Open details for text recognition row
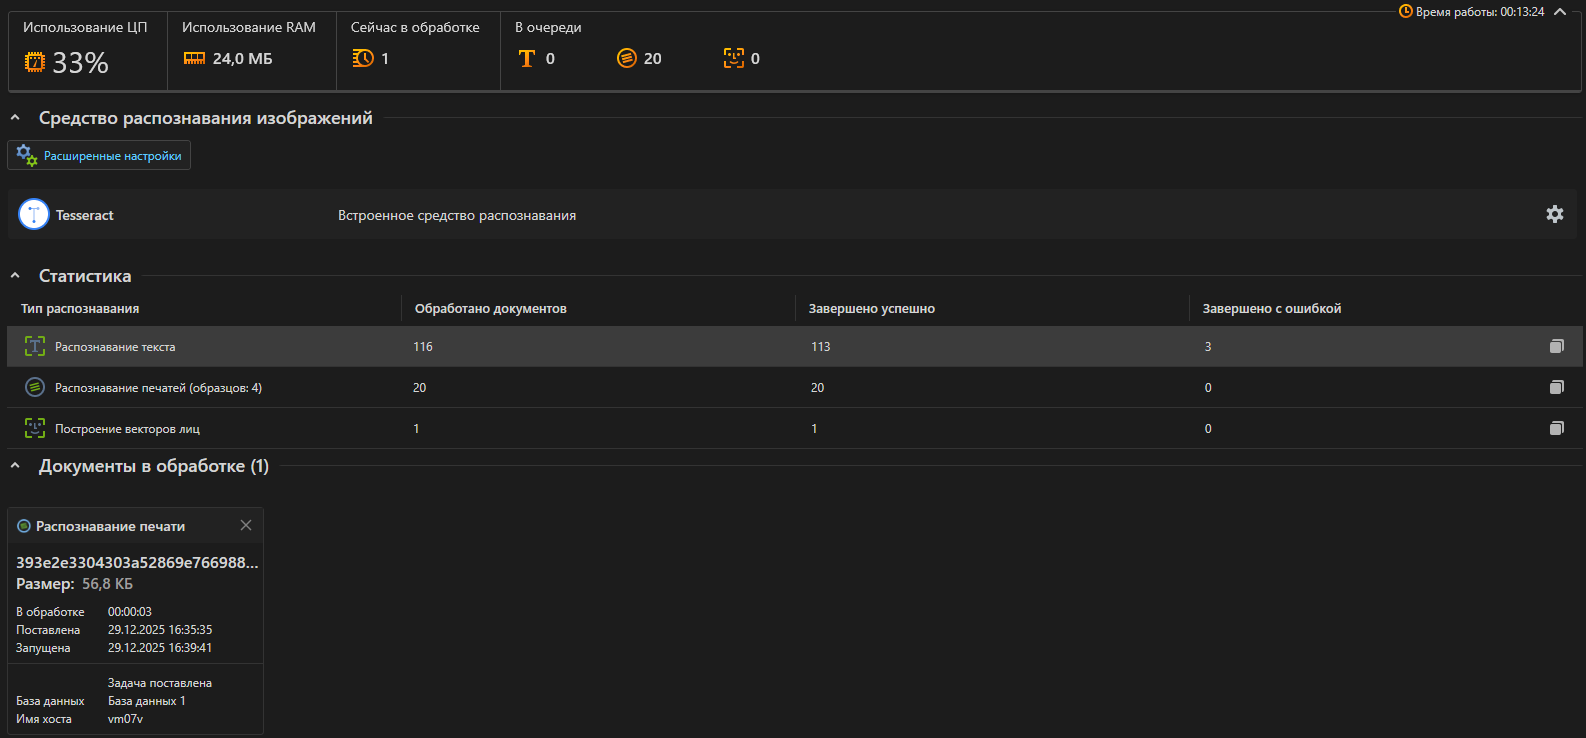1586x738 pixels. (x=1556, y=346)
